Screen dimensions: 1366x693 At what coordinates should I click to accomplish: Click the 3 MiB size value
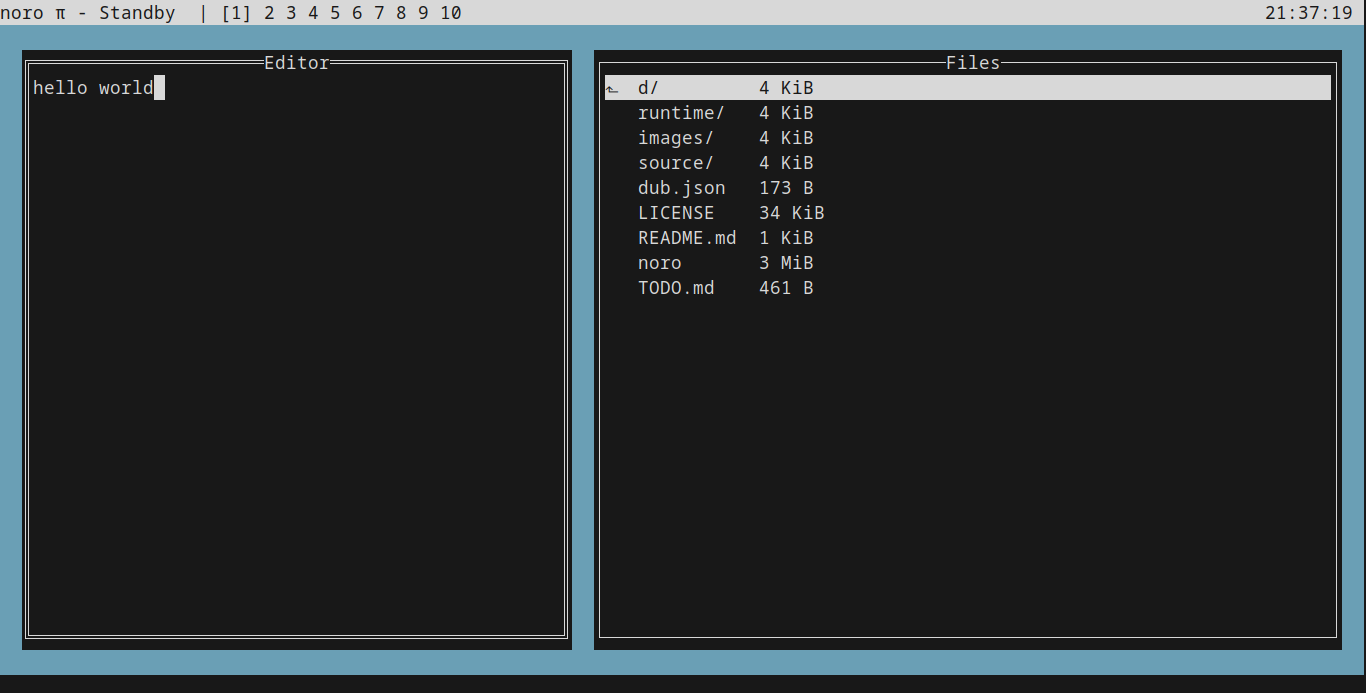click(x=786, y=263)
